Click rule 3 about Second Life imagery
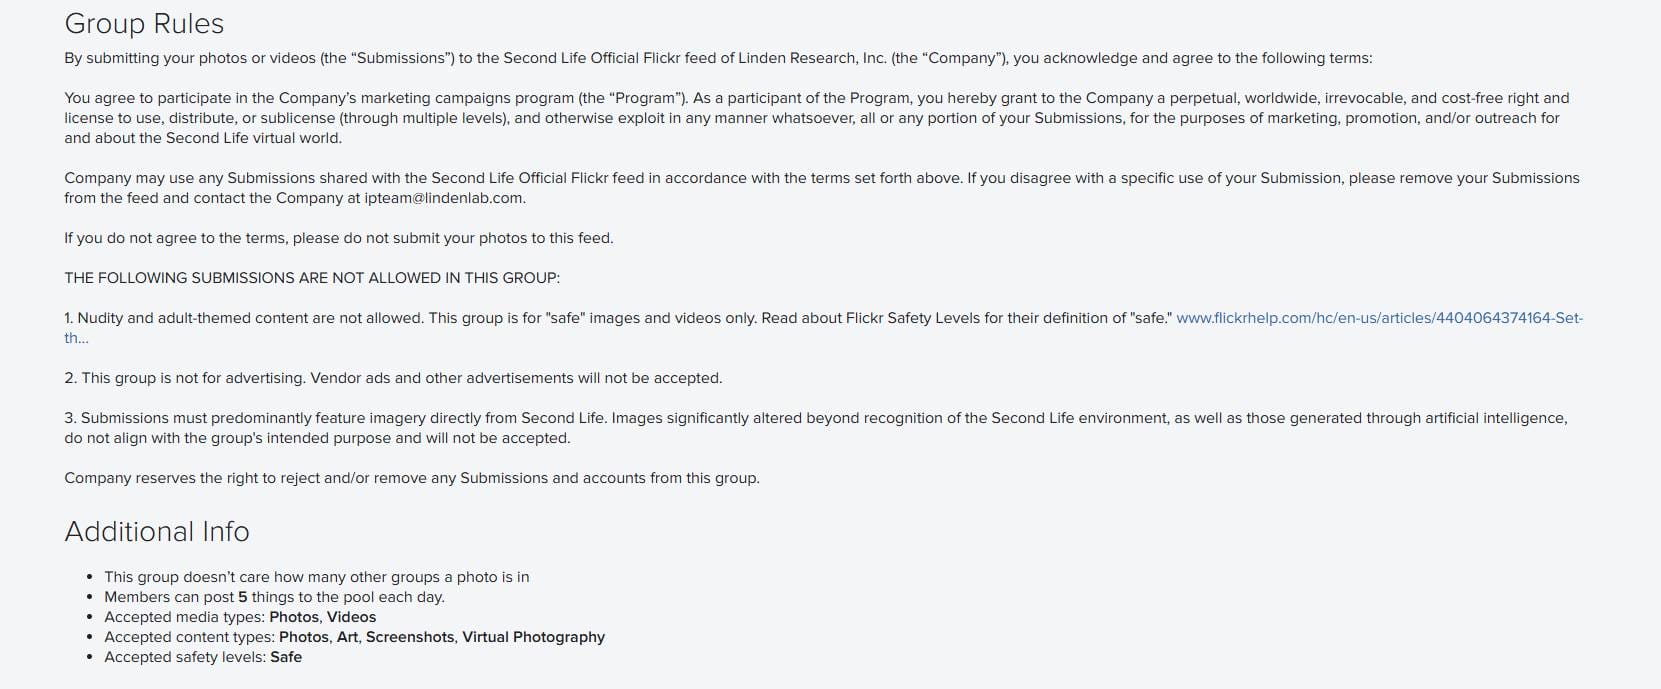The width and height of the screenshot is (1661, 689). (x=816, y=428)
